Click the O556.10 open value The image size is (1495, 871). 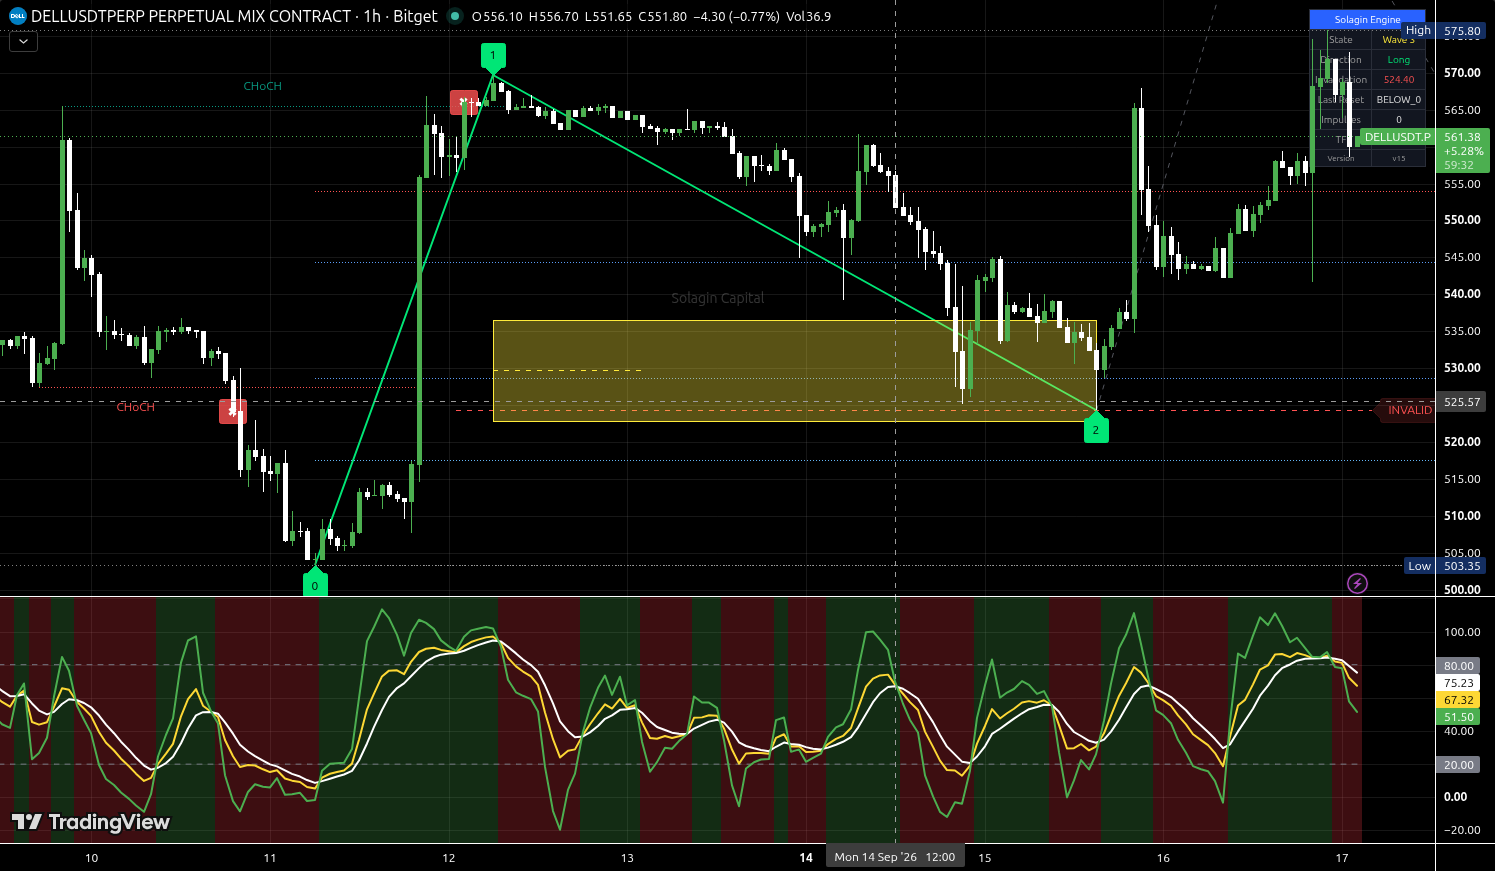[497, 16]
